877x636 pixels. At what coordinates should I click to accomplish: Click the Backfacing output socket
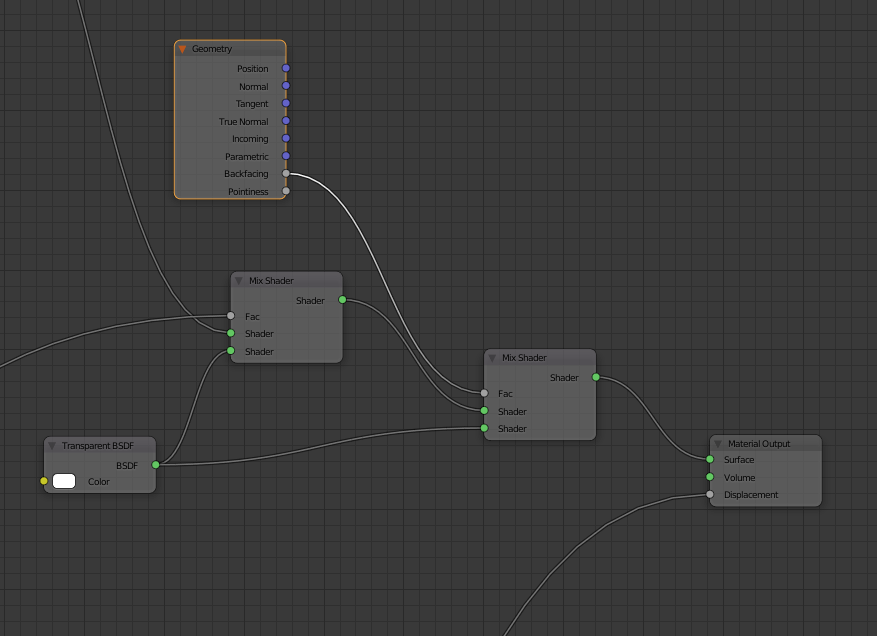pos(287,174)
